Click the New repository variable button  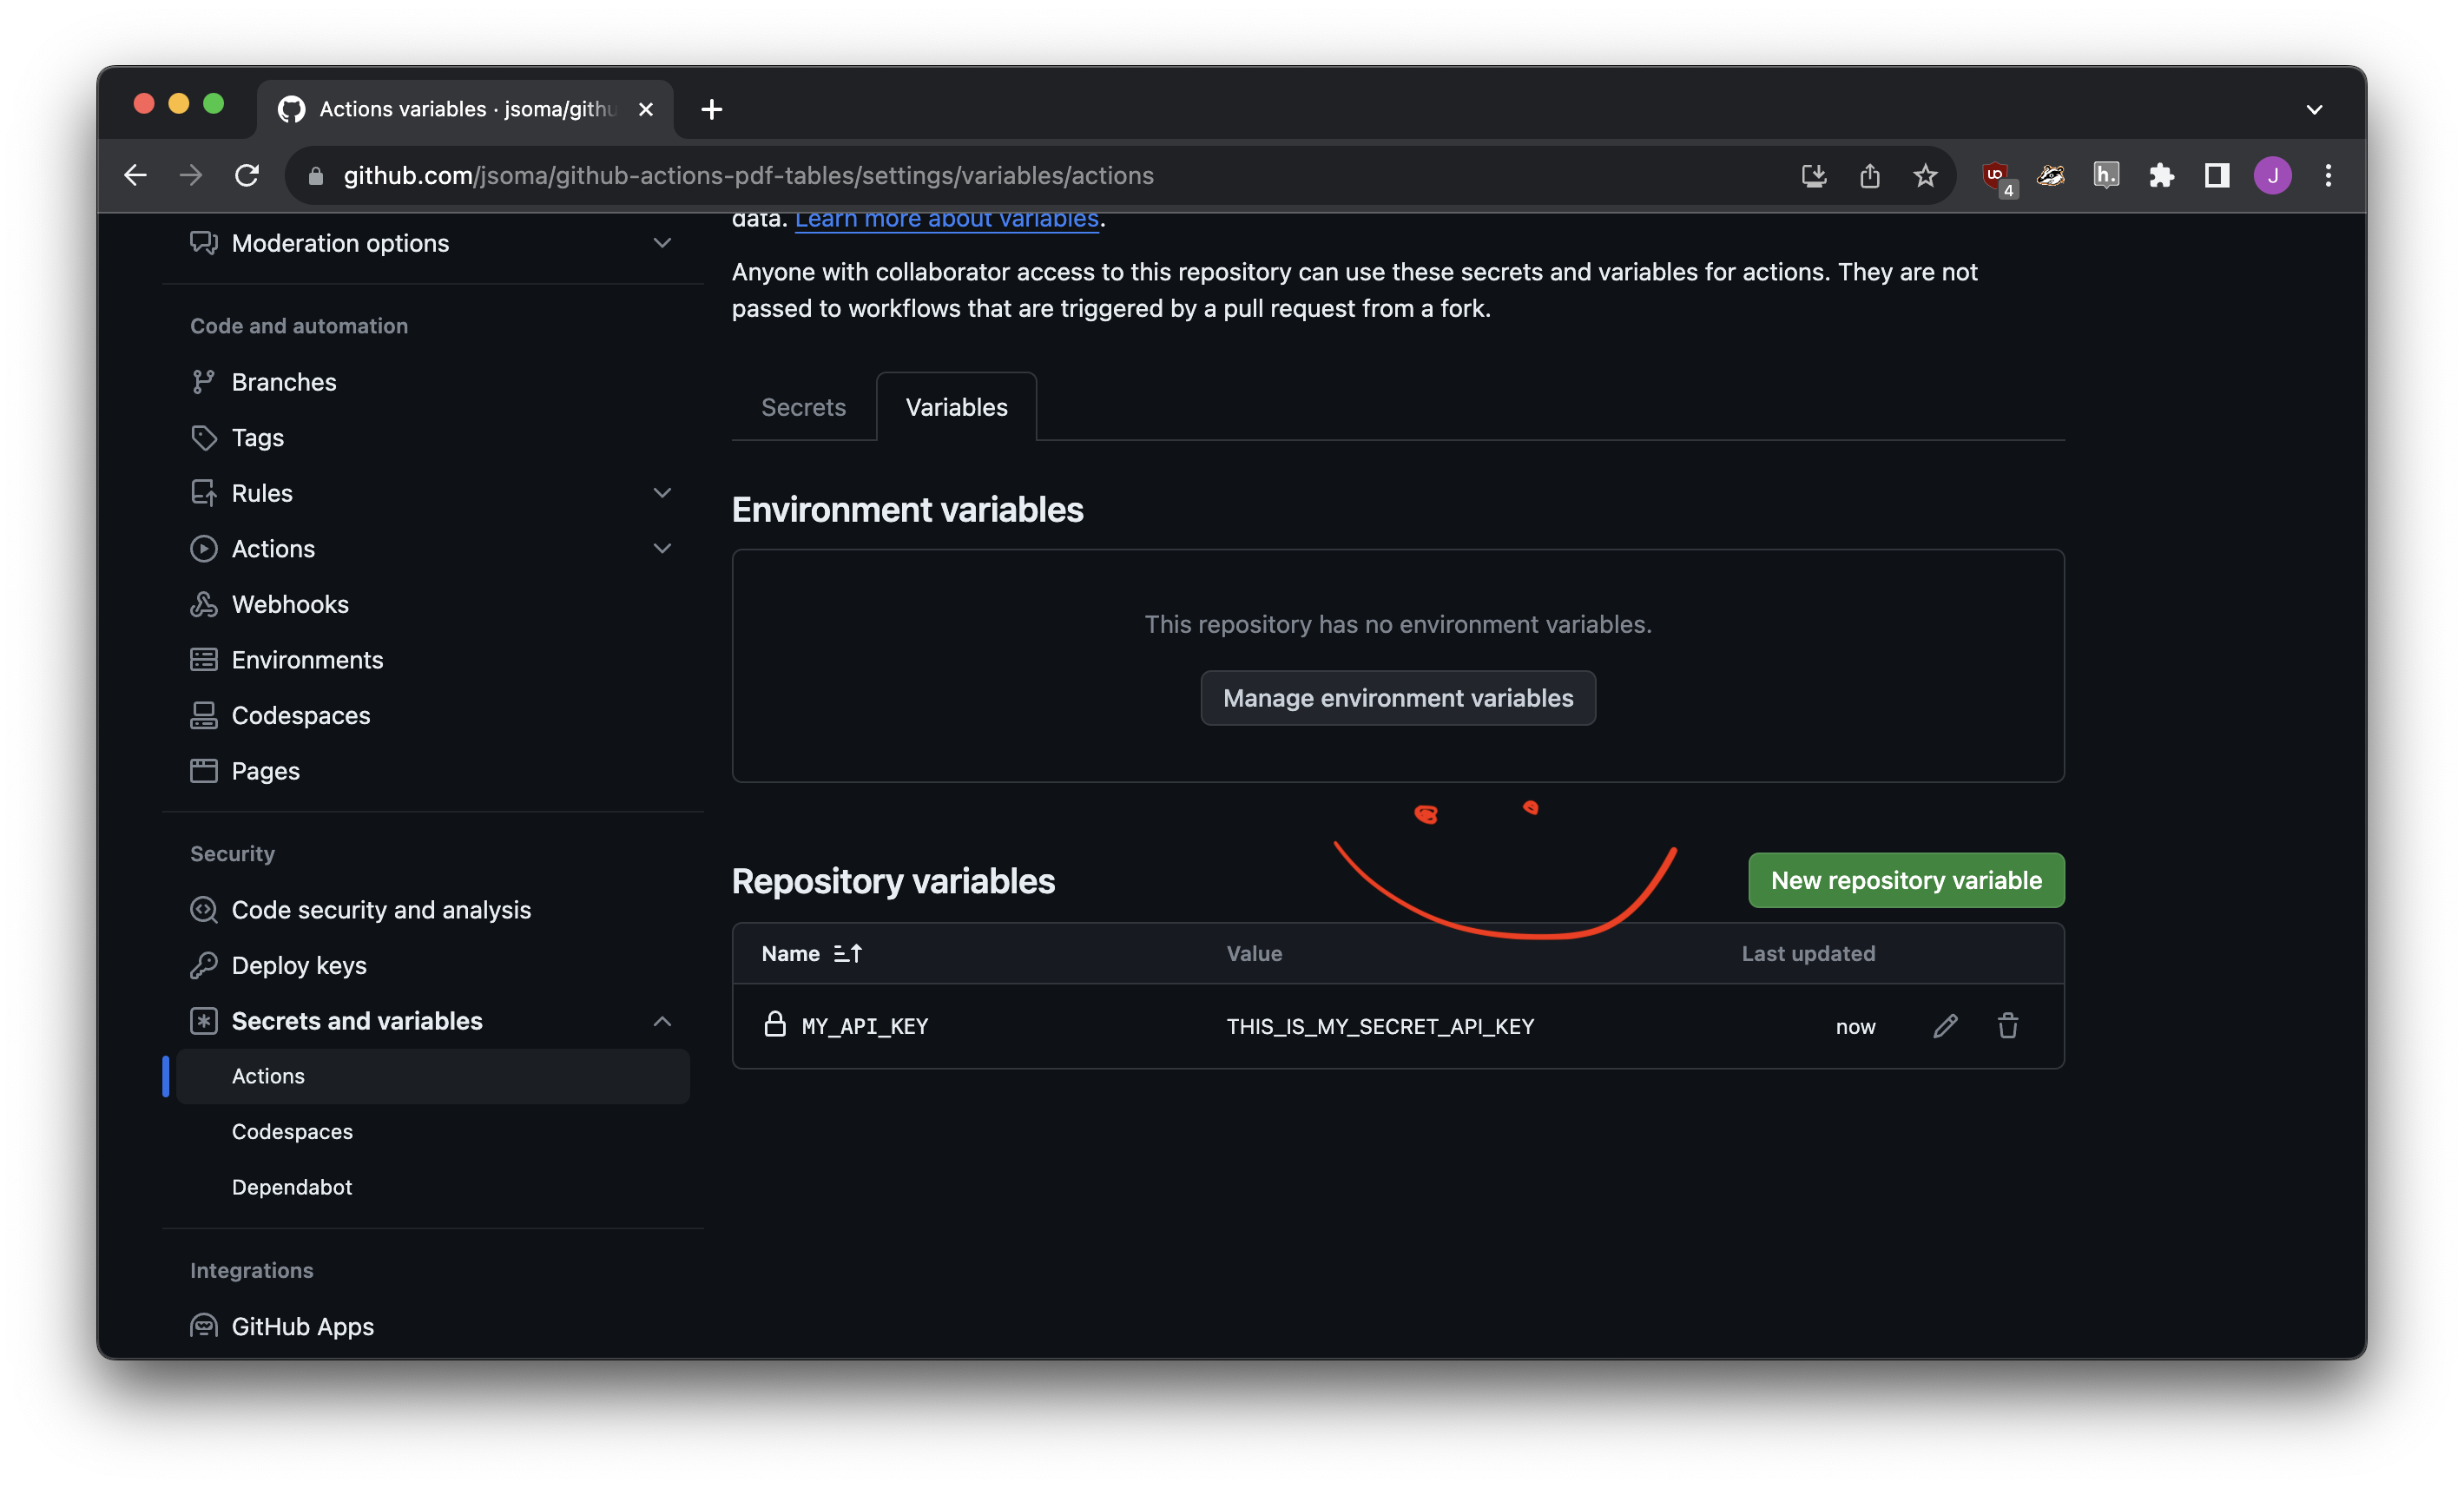(x=1905, y=880)
